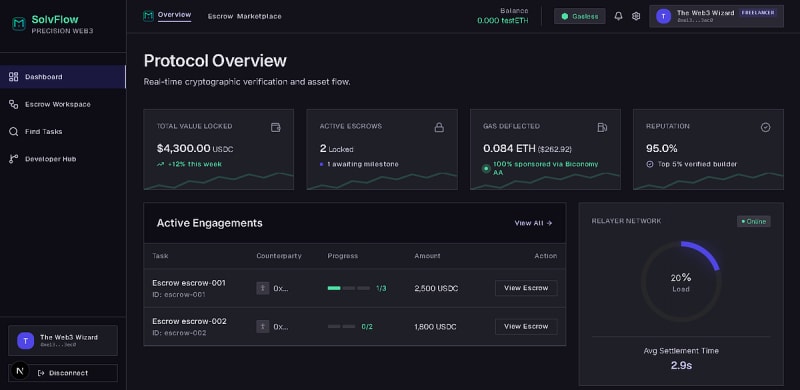Click the wallet icon on Total Value Locked card
Image resolution: width=800 pixels, height=390 pixels.
(x=276, y=128)
